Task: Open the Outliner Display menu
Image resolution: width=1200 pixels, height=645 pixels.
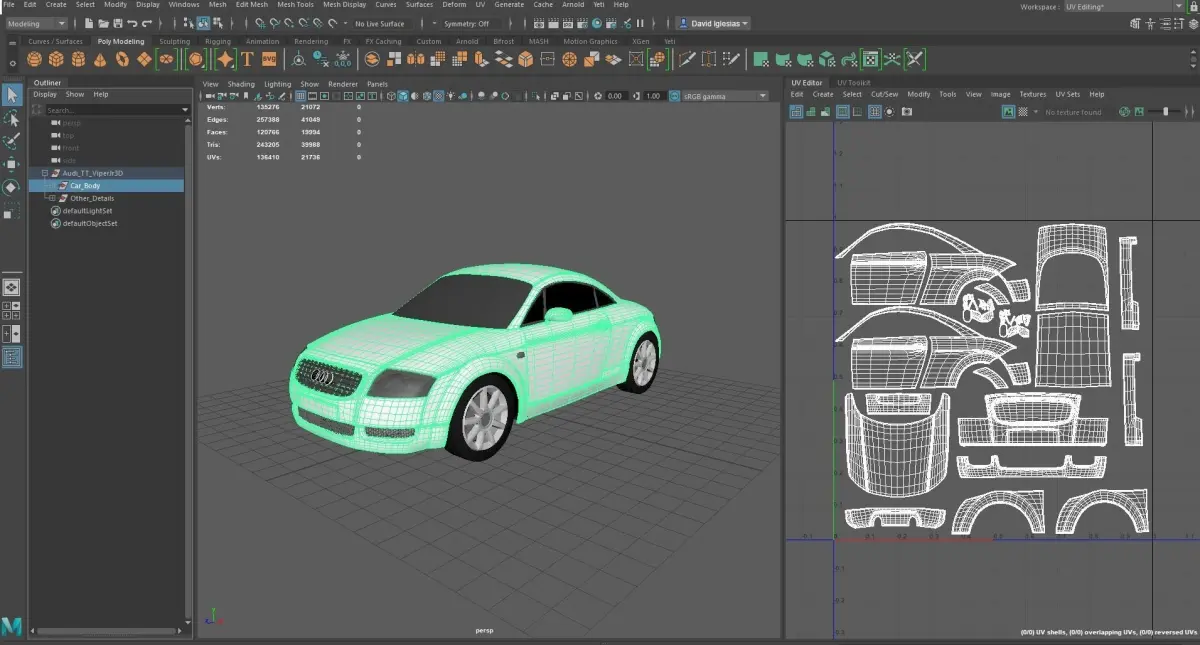Action: pos(45,94)
